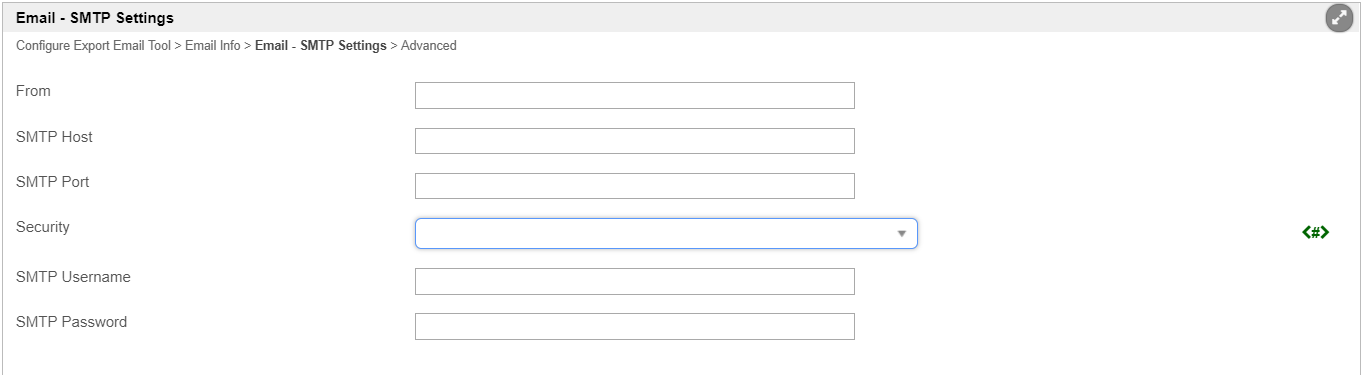Click the Security label text
1363x375 pixels.
tap(43, 227)
